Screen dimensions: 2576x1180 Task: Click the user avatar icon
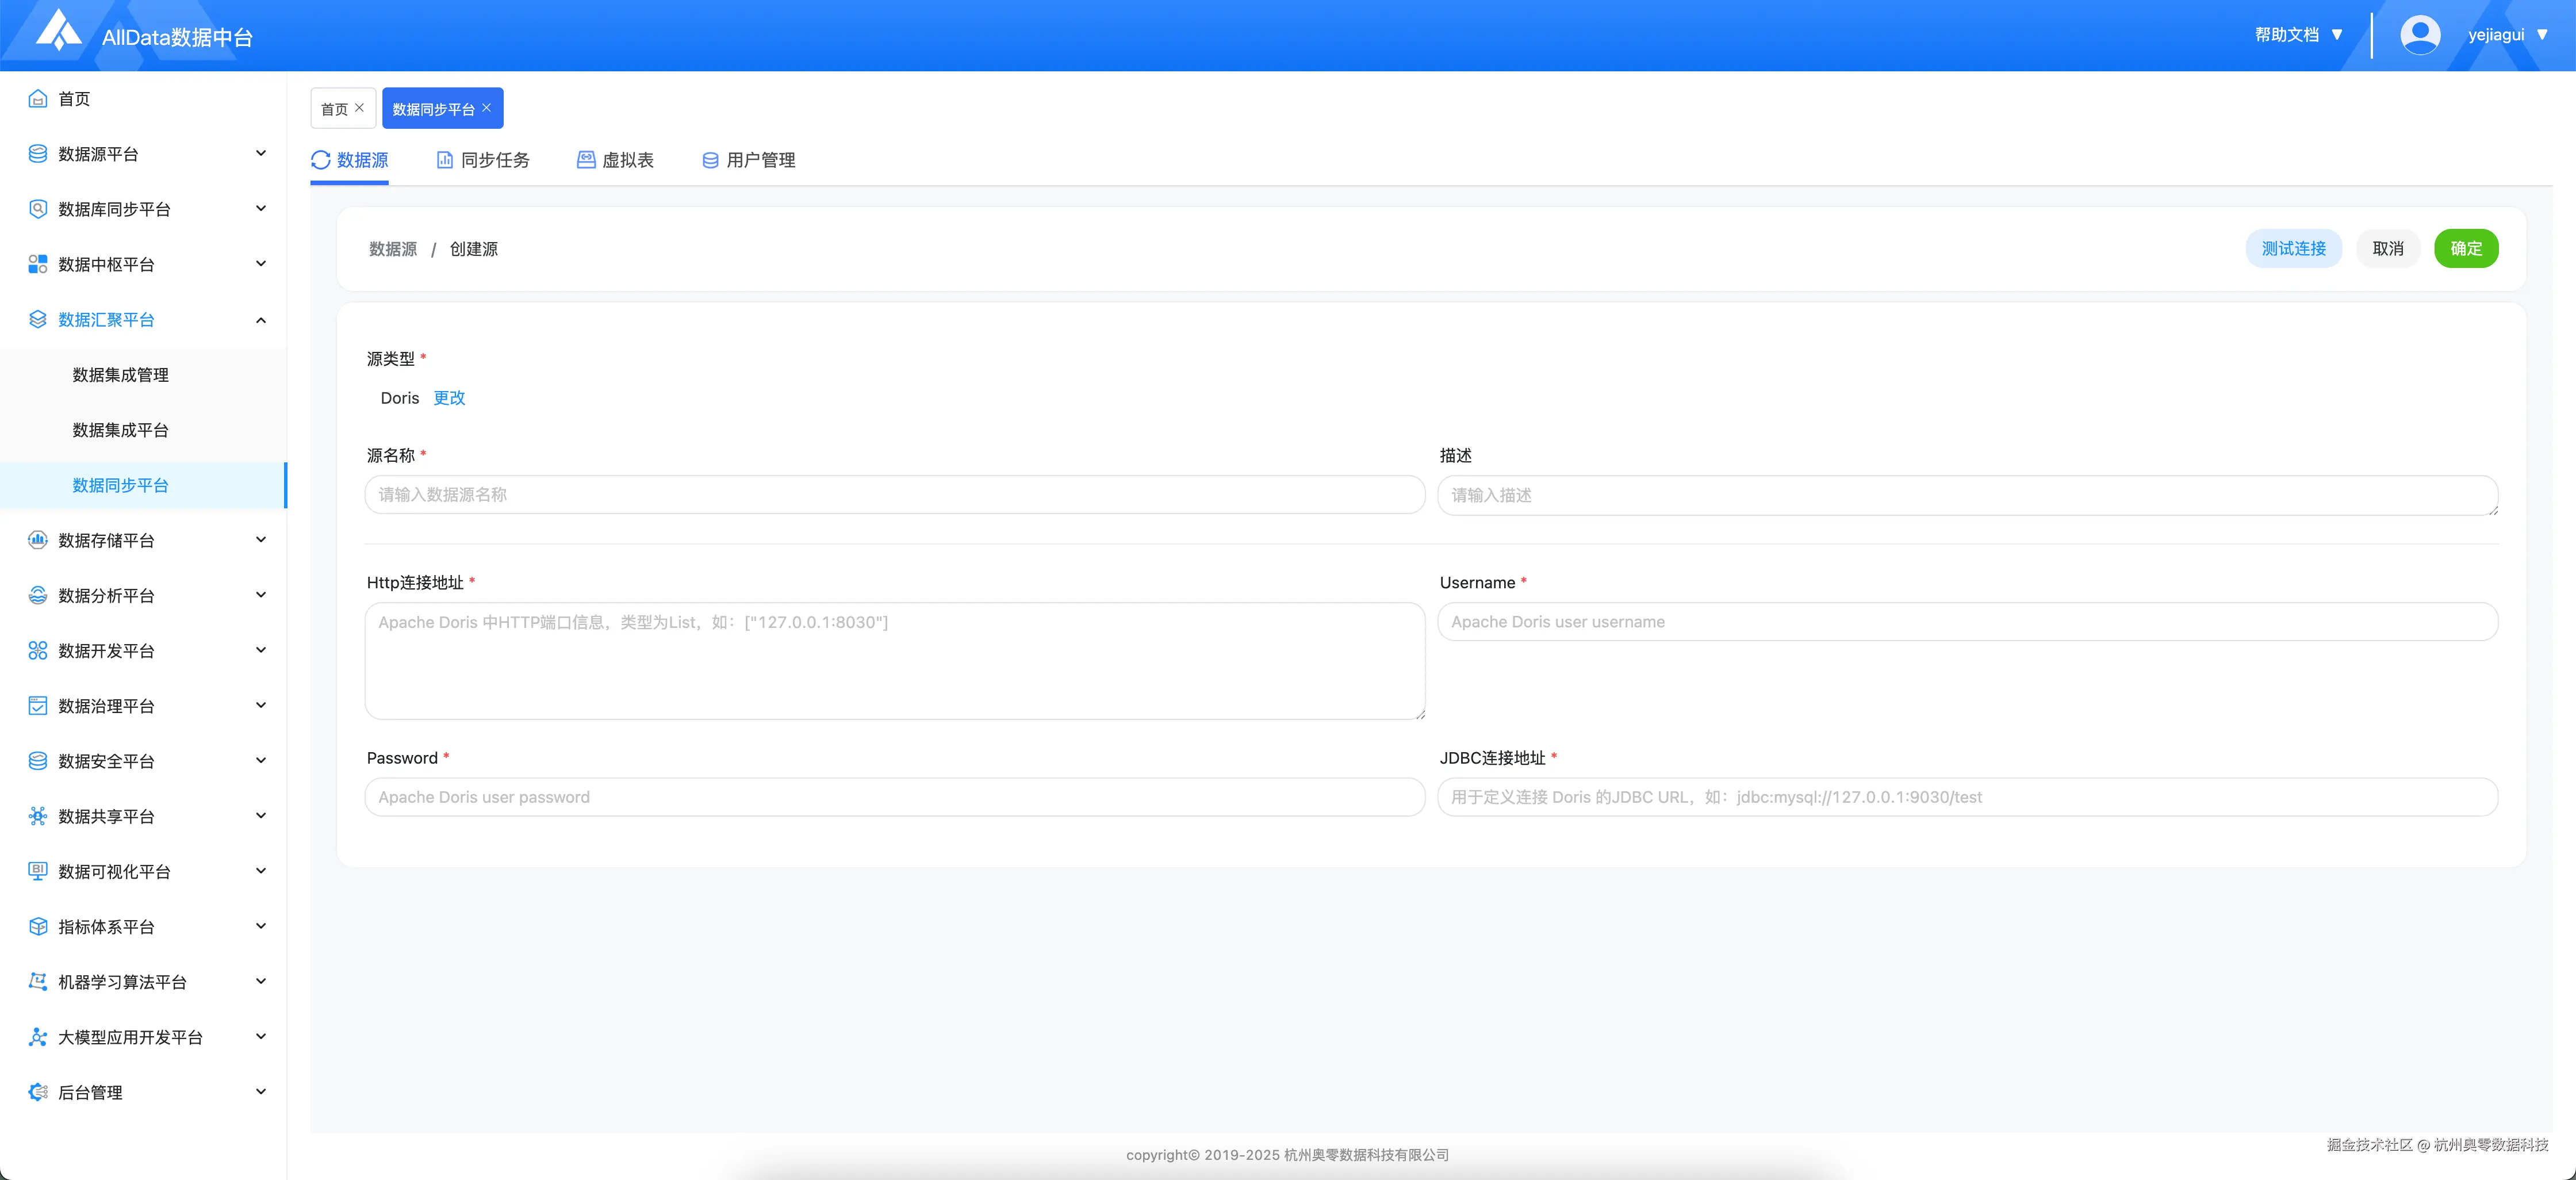point(2419,35)
